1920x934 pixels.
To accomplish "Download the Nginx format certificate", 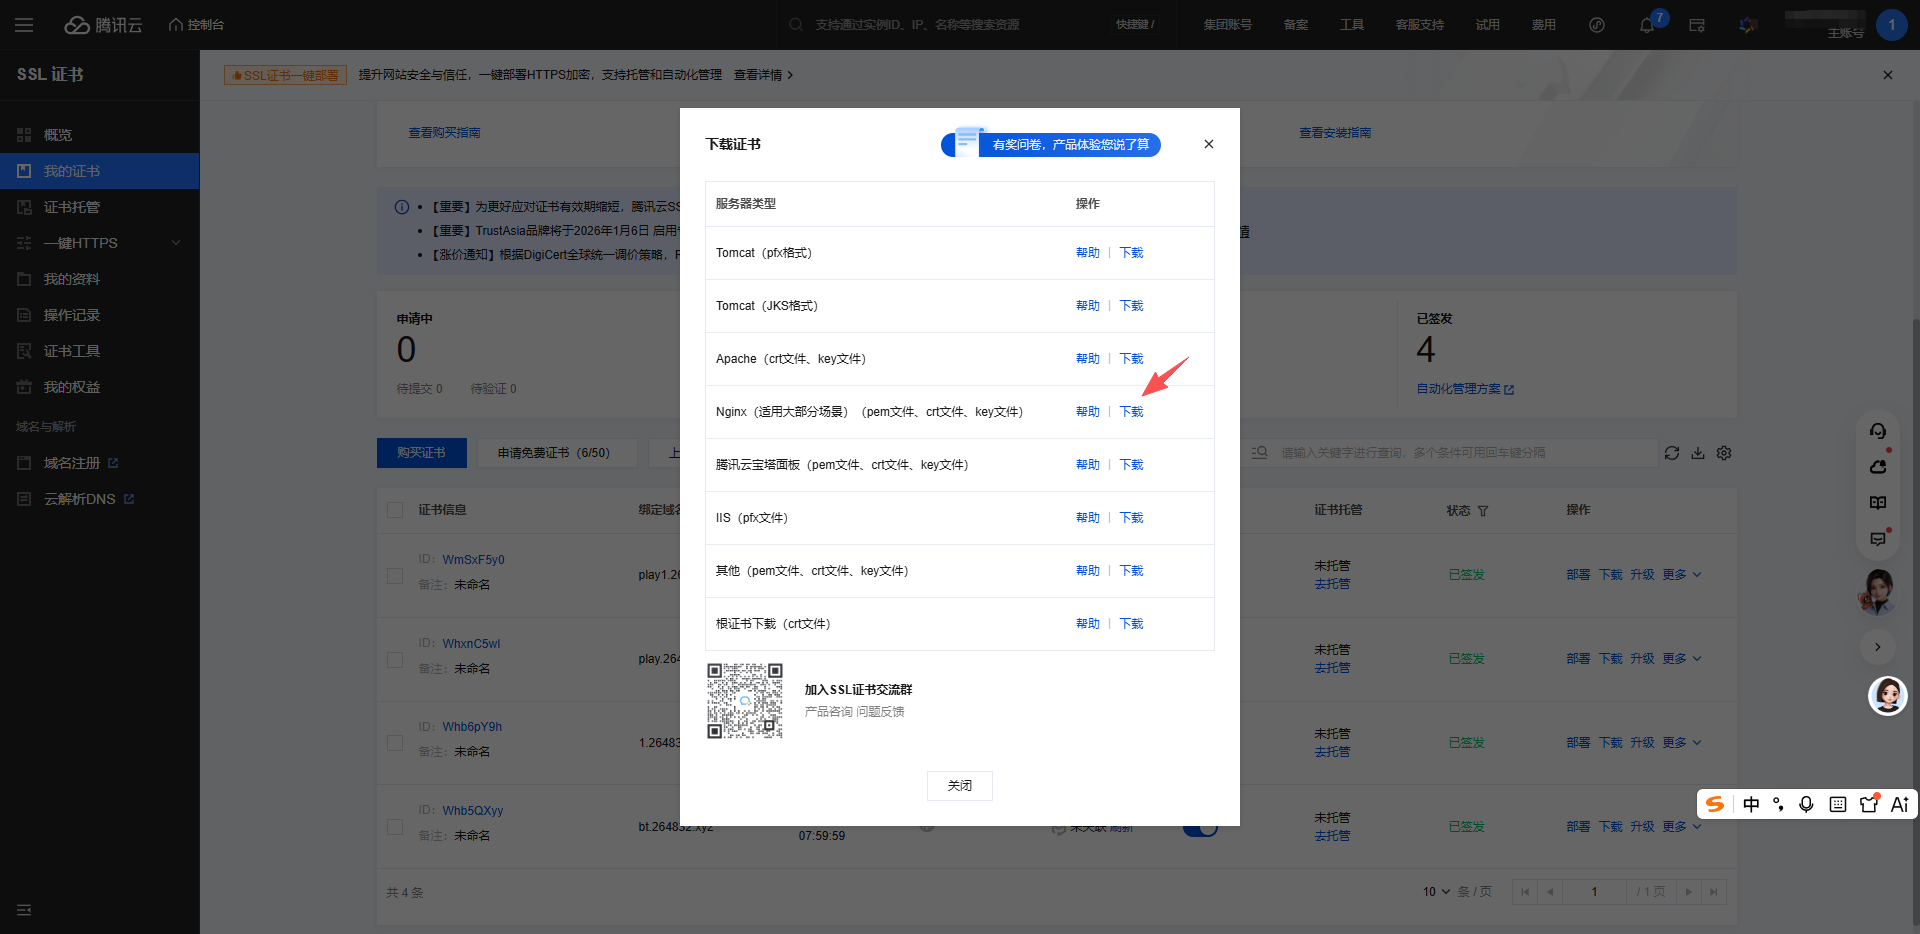I will [1131, 412].
